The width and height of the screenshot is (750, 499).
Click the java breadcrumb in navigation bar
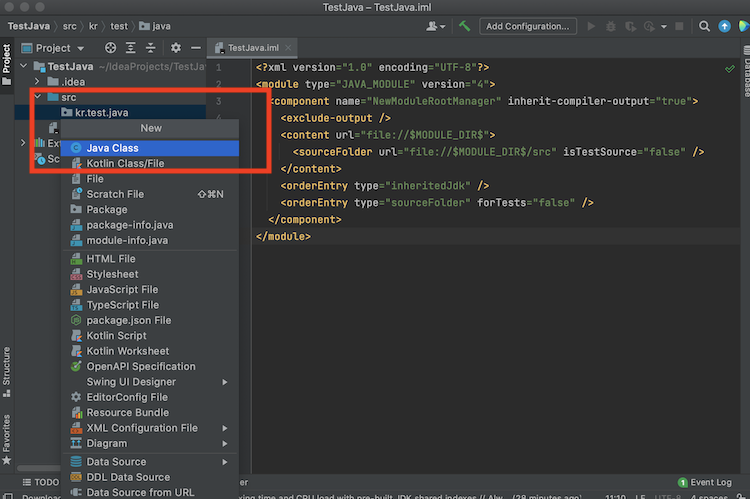[x=155, y=26]
